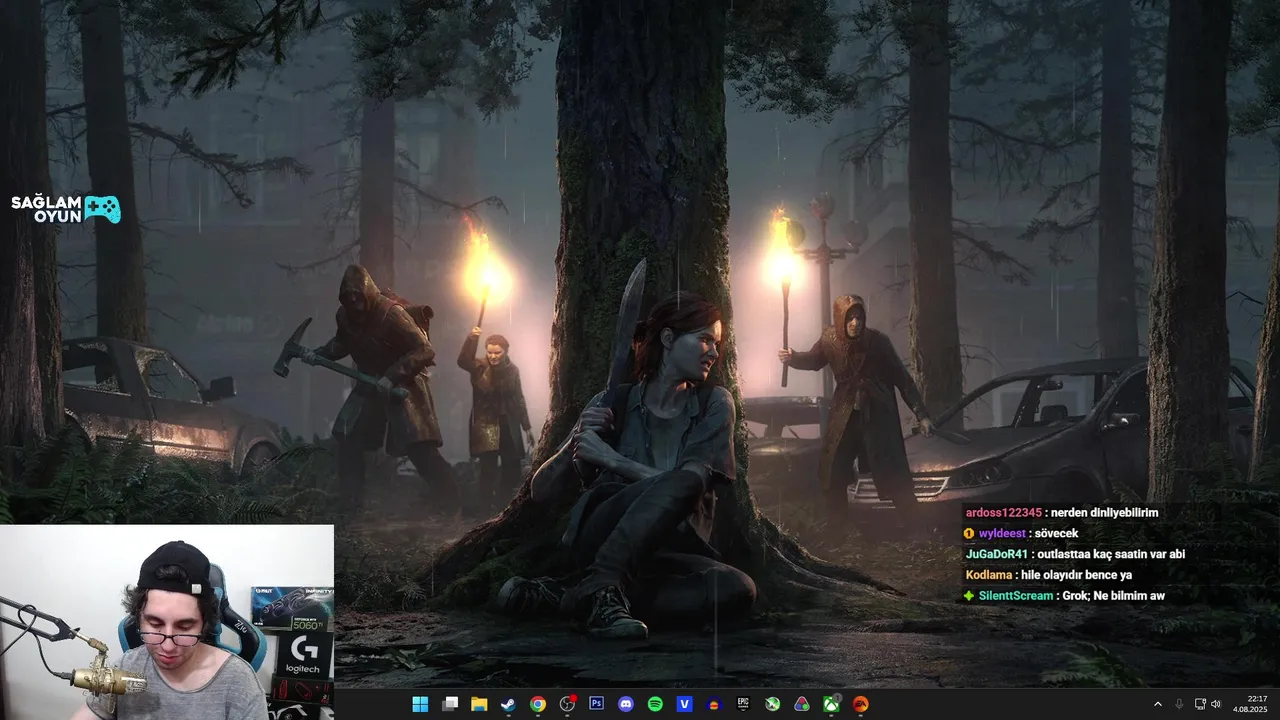Click the green badge beside SilenttScream
The image size is (1280, 720).
click(969, 596)
